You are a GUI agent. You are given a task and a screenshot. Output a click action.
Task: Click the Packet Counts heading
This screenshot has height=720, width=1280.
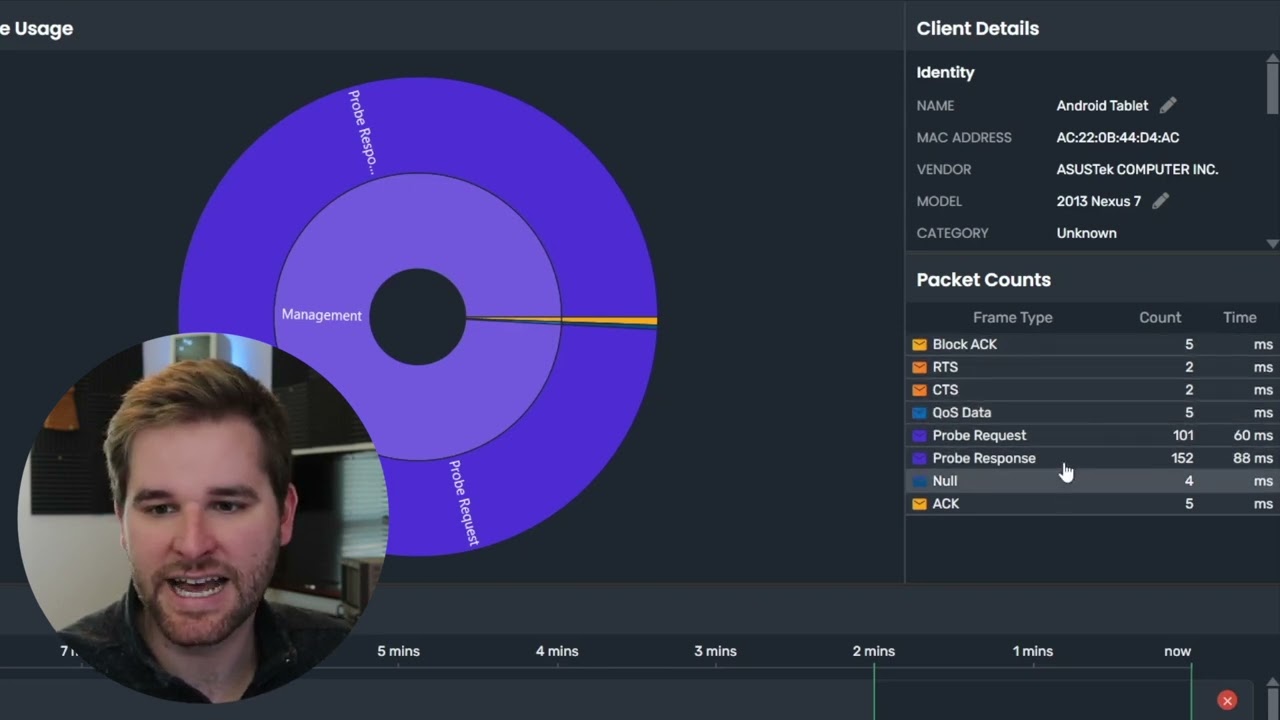coord(983,280)
